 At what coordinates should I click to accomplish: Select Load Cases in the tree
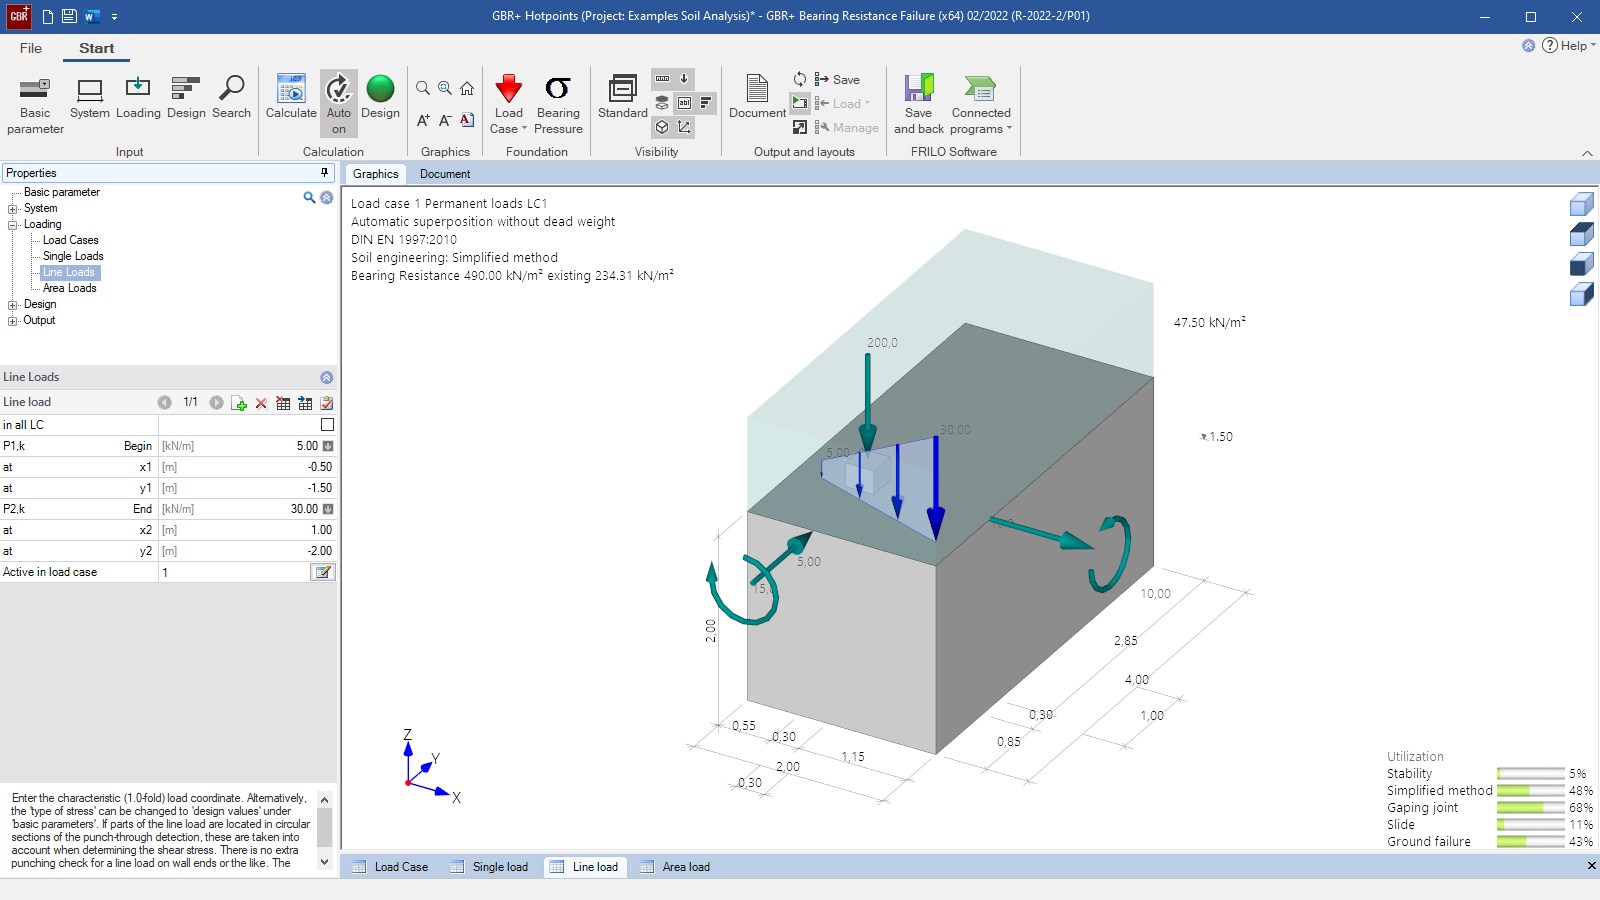pyautogui.click(x=70, y=240)
